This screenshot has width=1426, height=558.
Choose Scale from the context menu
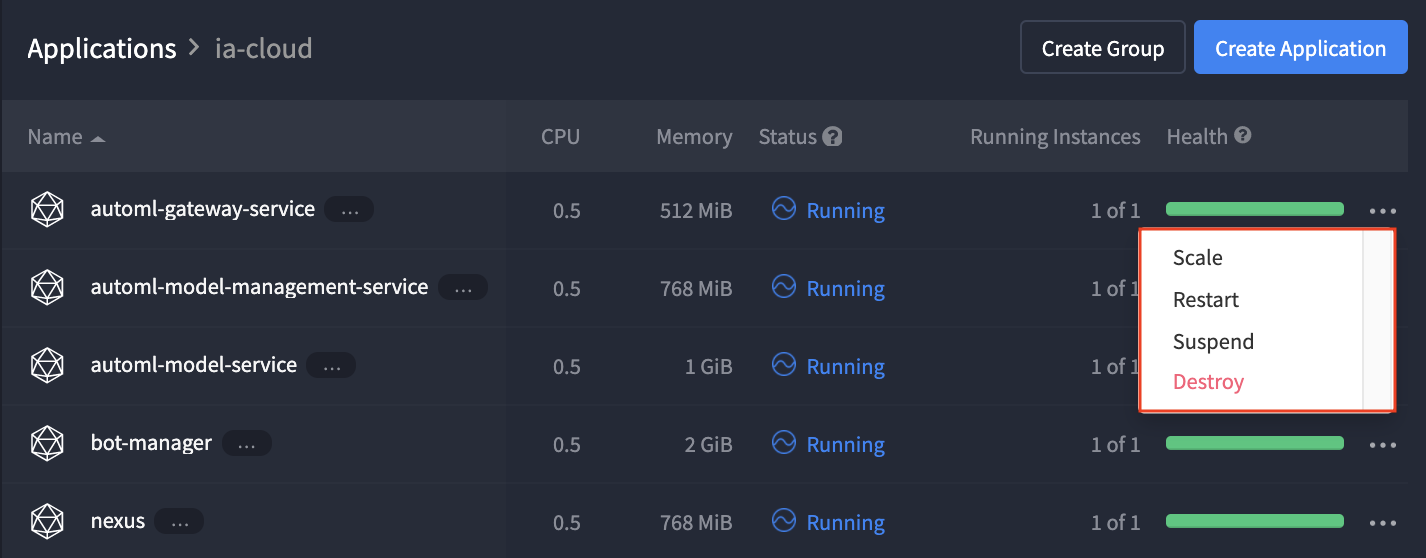tap(1198, 258)
